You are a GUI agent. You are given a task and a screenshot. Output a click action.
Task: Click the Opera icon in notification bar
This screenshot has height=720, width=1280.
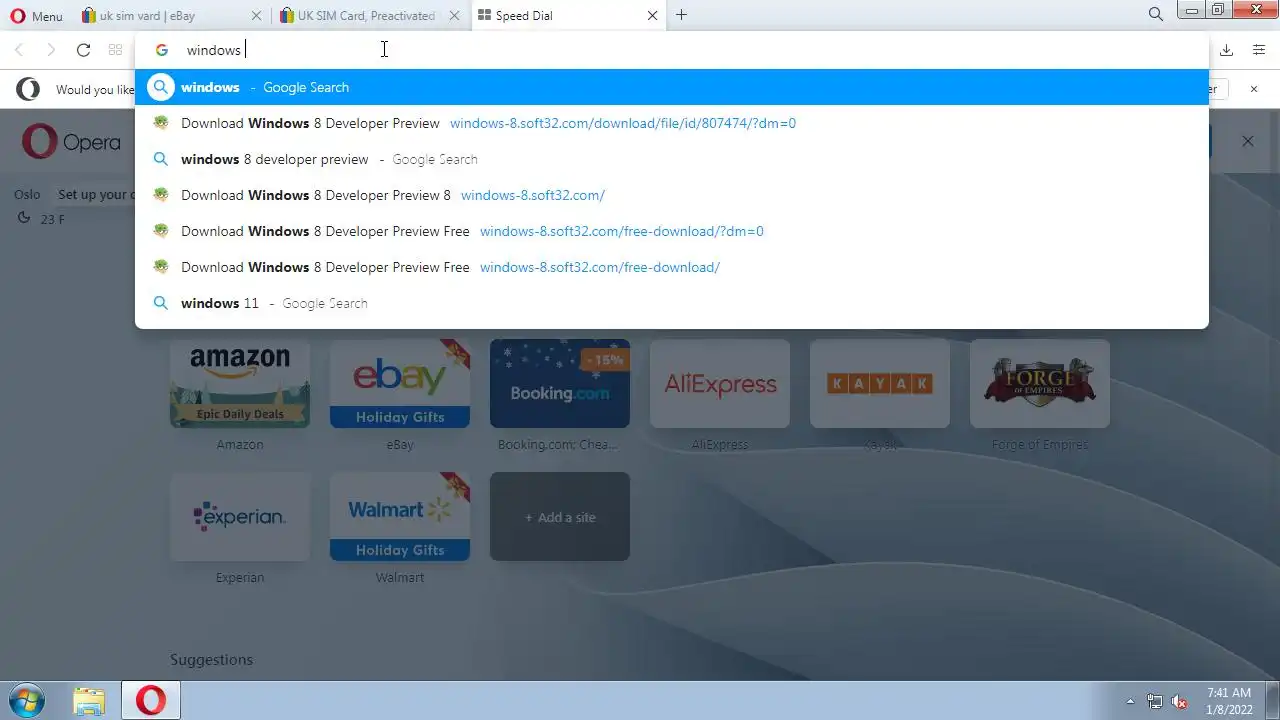tap(28, 89)
